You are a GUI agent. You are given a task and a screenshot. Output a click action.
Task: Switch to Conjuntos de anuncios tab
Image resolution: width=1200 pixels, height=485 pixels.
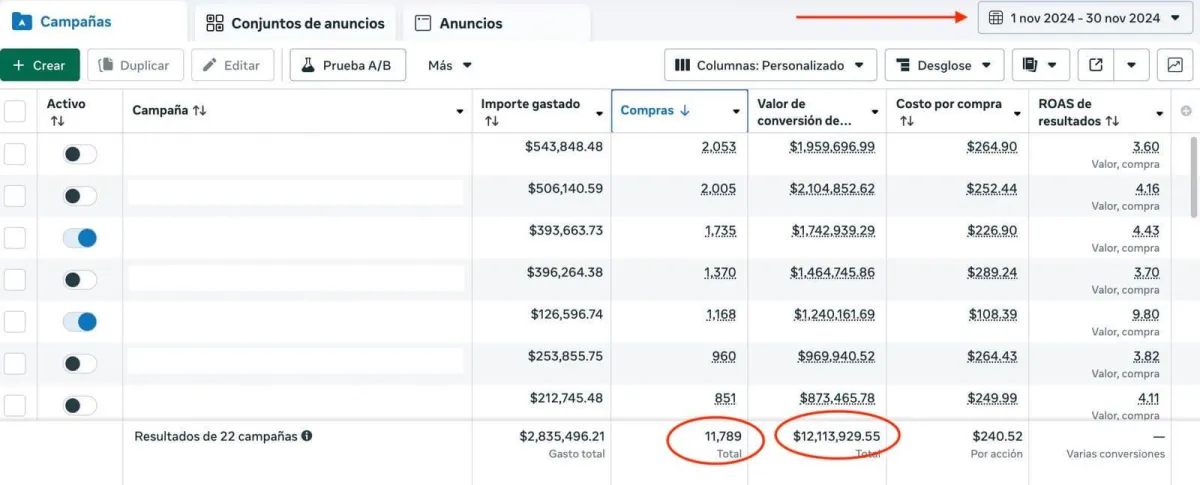tap(295, 23)
